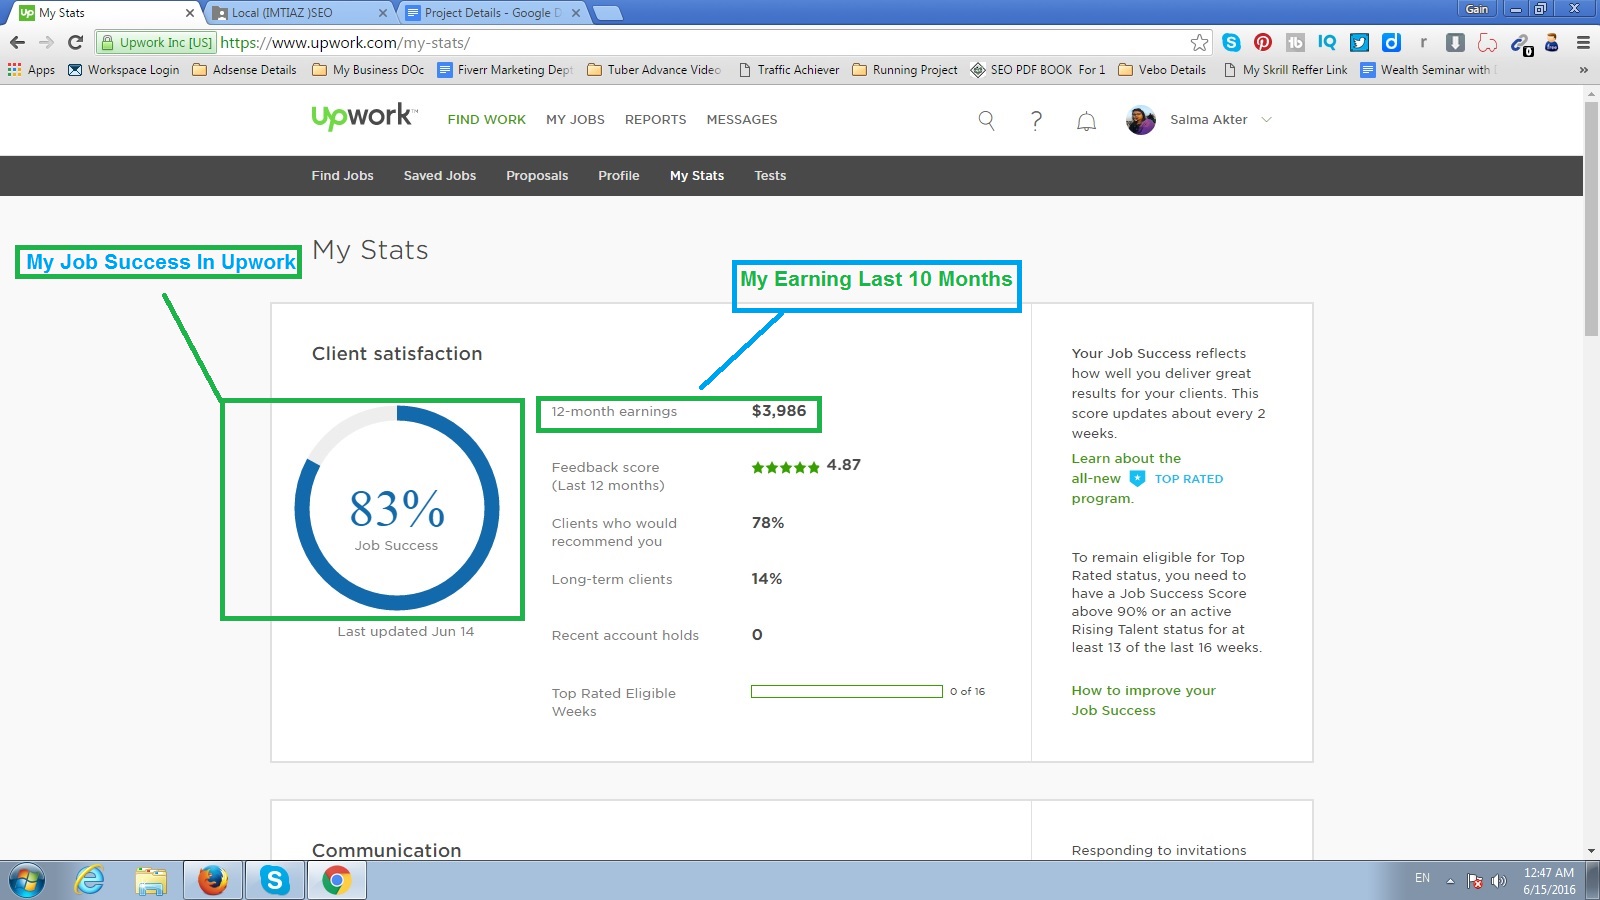Open the Fiverr Marketing Dept bookmark

pyautogui.click(x=505, y=70)
